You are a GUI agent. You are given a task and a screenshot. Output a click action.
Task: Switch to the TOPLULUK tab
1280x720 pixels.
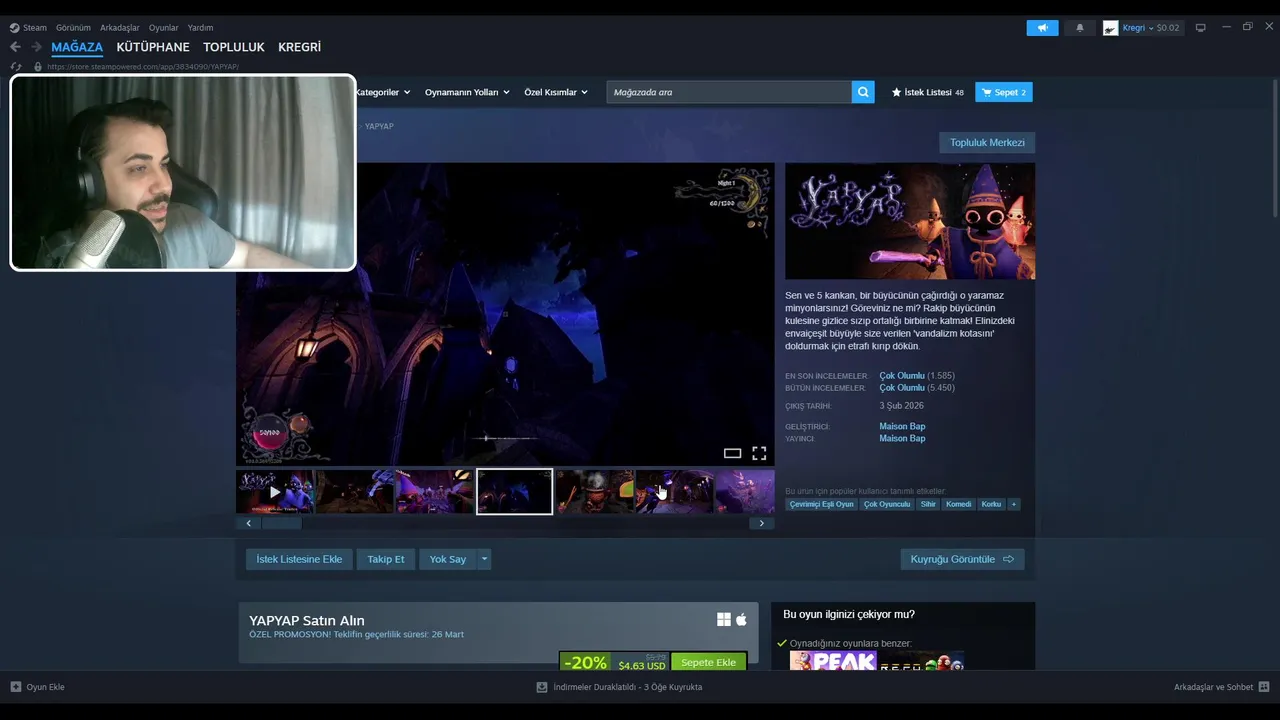pyautogui.click(x=234, y=47)
